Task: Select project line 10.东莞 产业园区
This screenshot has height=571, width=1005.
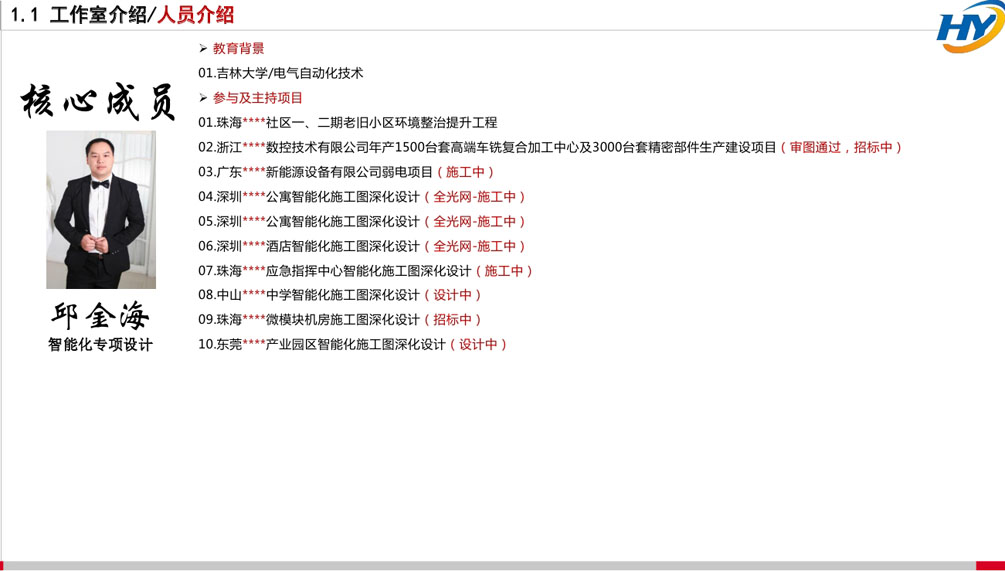Action: pos(352,344)
